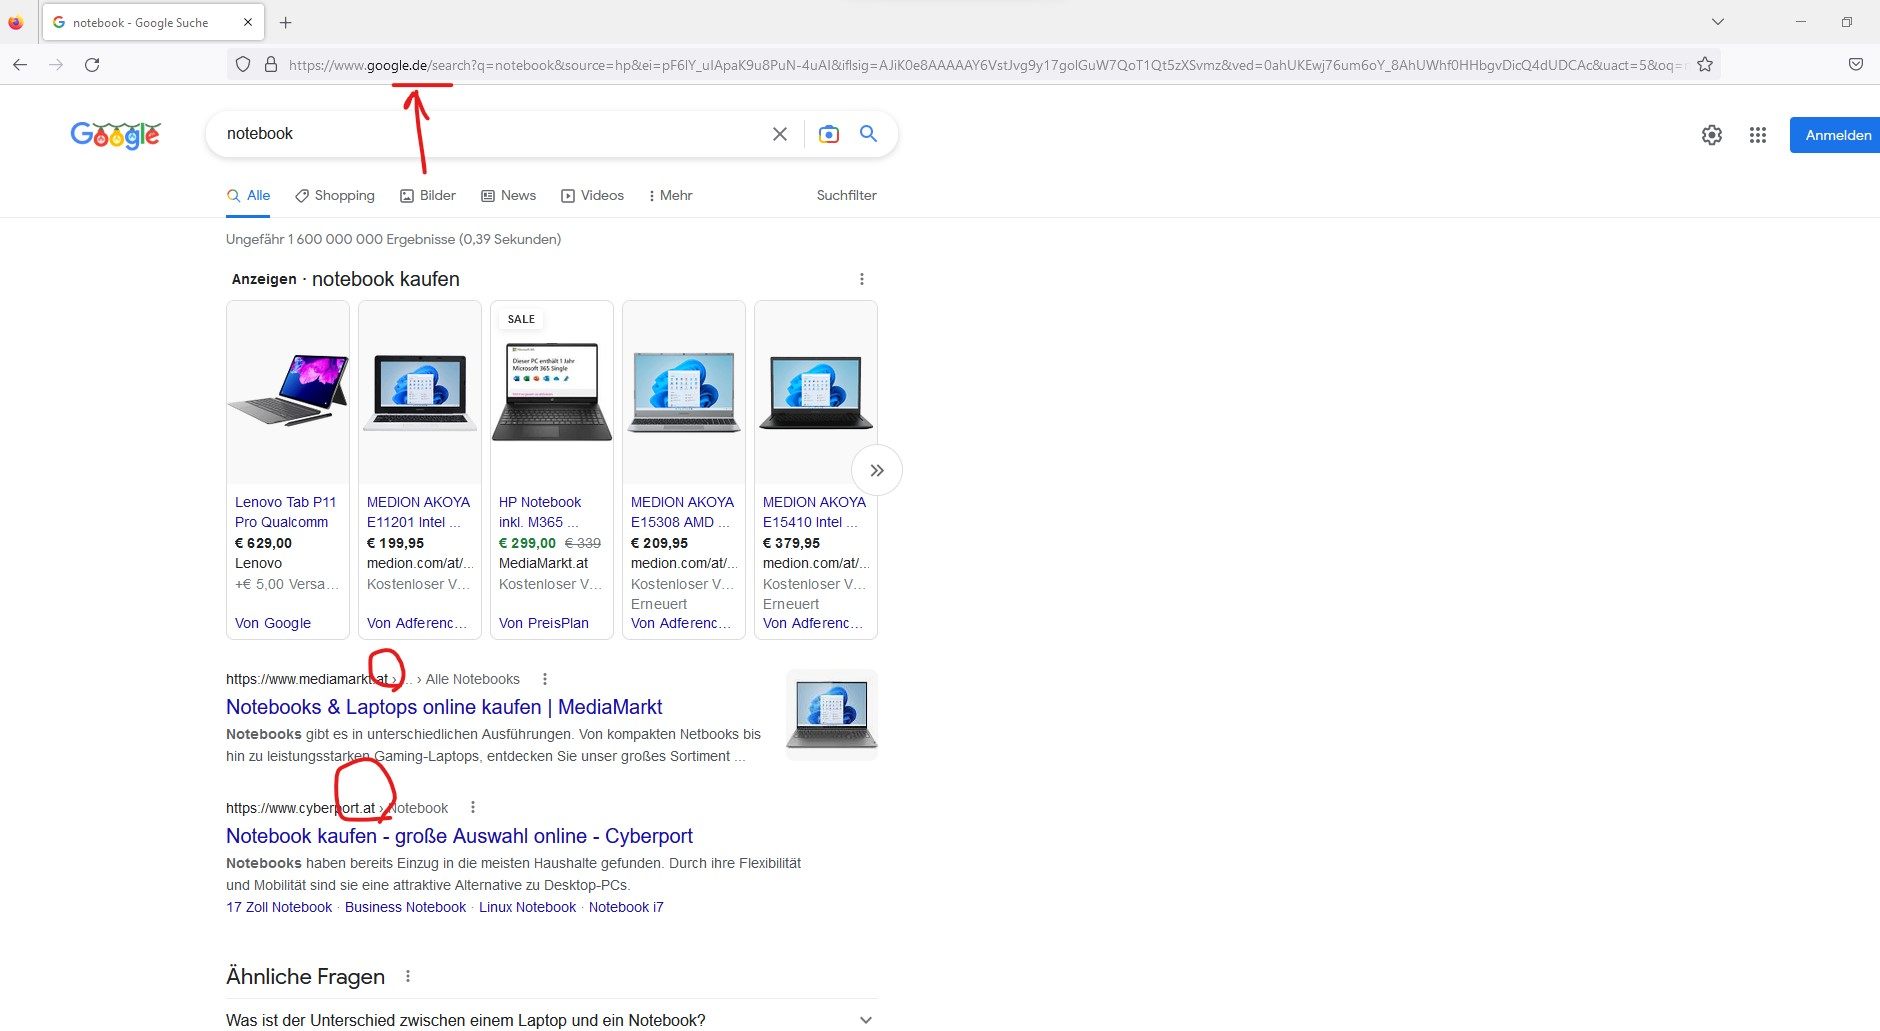Open the Lenovo Tab P11 product image
1880x1031 pixels.
pos(288,390)
